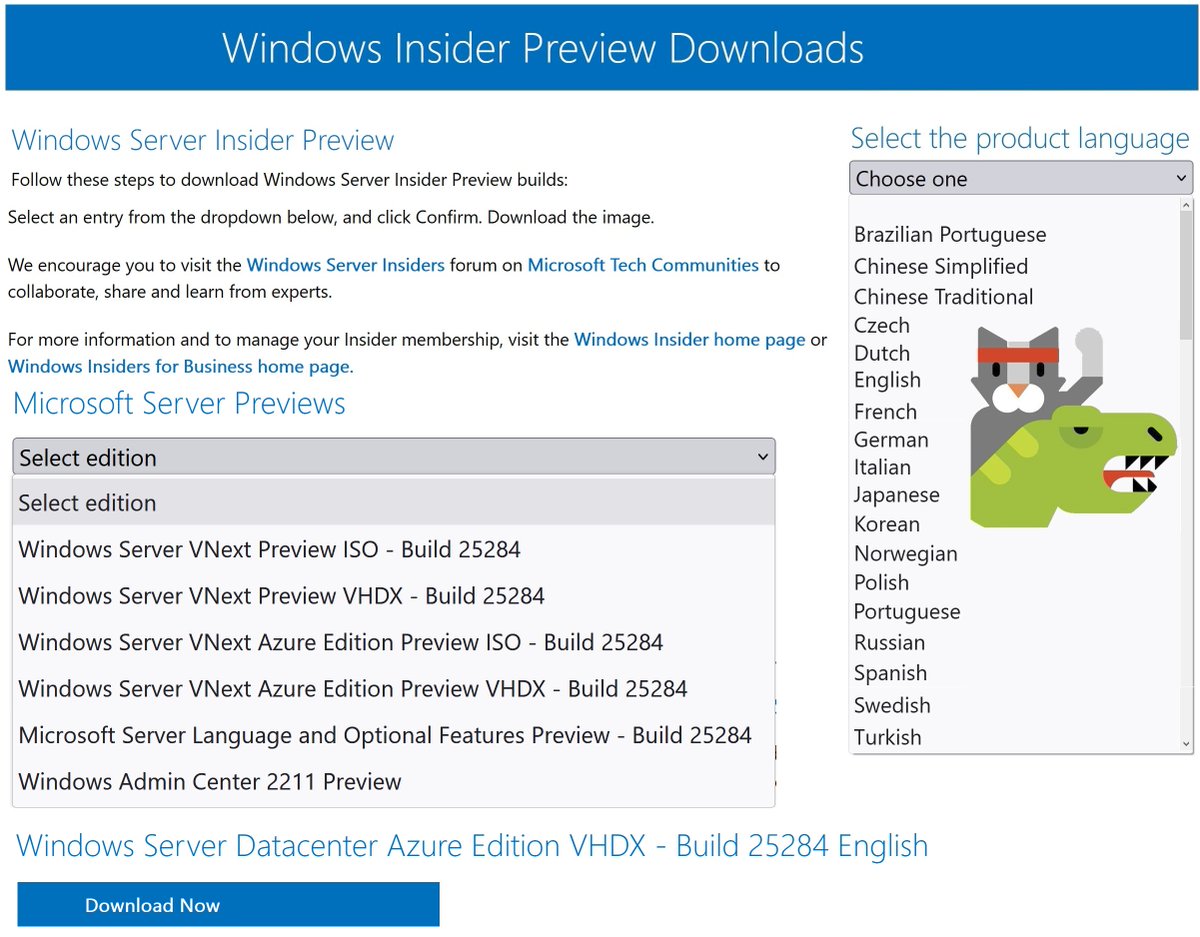Select the Chinese Simplified language option

(x=940, y=266)
